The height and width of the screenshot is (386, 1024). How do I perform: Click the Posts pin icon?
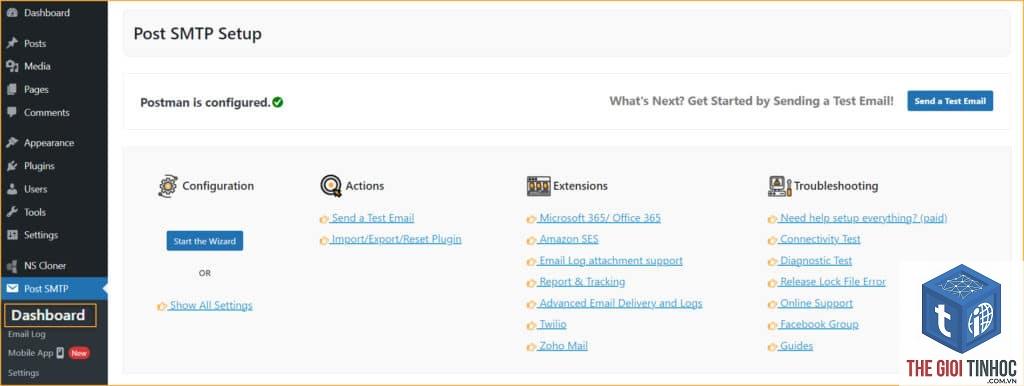click(x=11, y=43)
